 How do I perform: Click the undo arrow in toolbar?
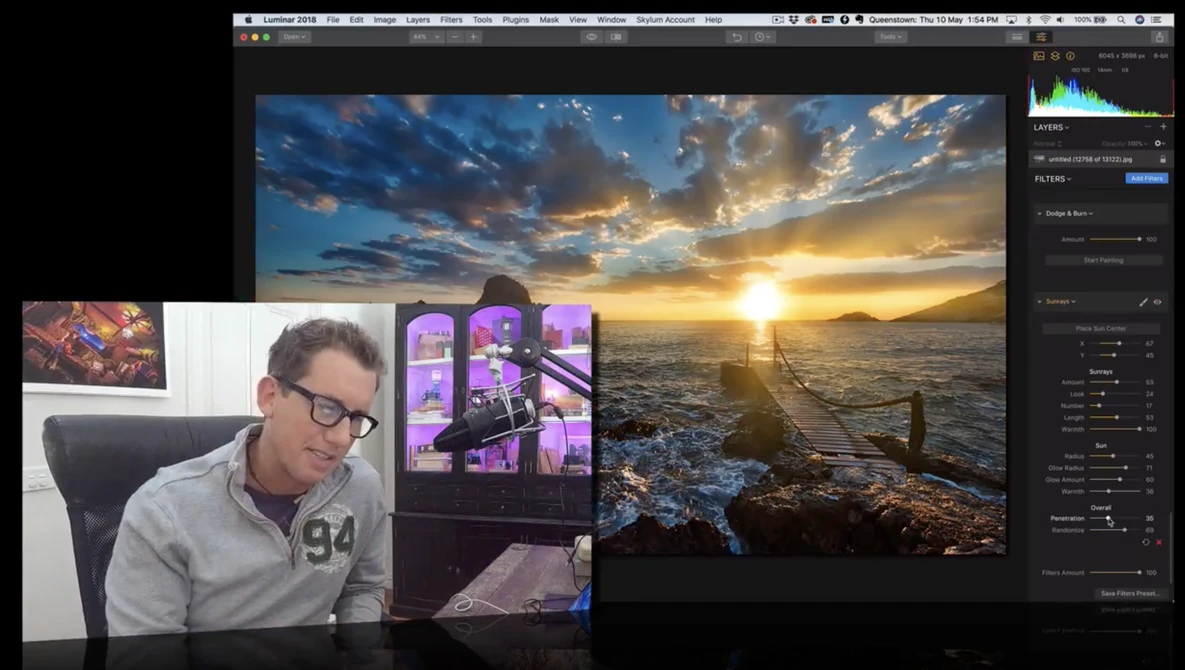pos(736,36)
